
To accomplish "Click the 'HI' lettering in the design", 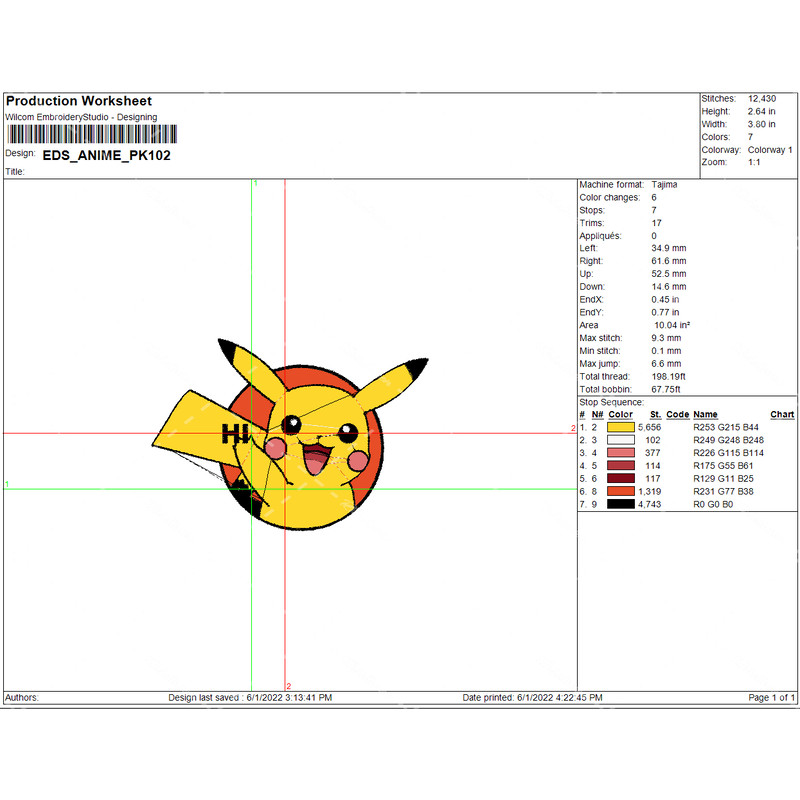I will click(x=234, y=433).
